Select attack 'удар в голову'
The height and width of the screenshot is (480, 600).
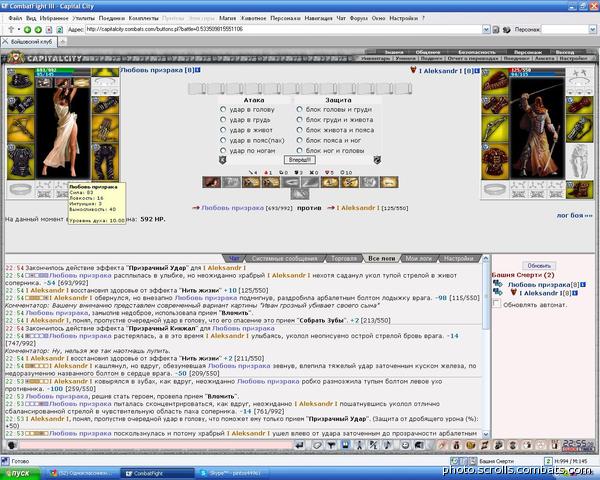223,109
